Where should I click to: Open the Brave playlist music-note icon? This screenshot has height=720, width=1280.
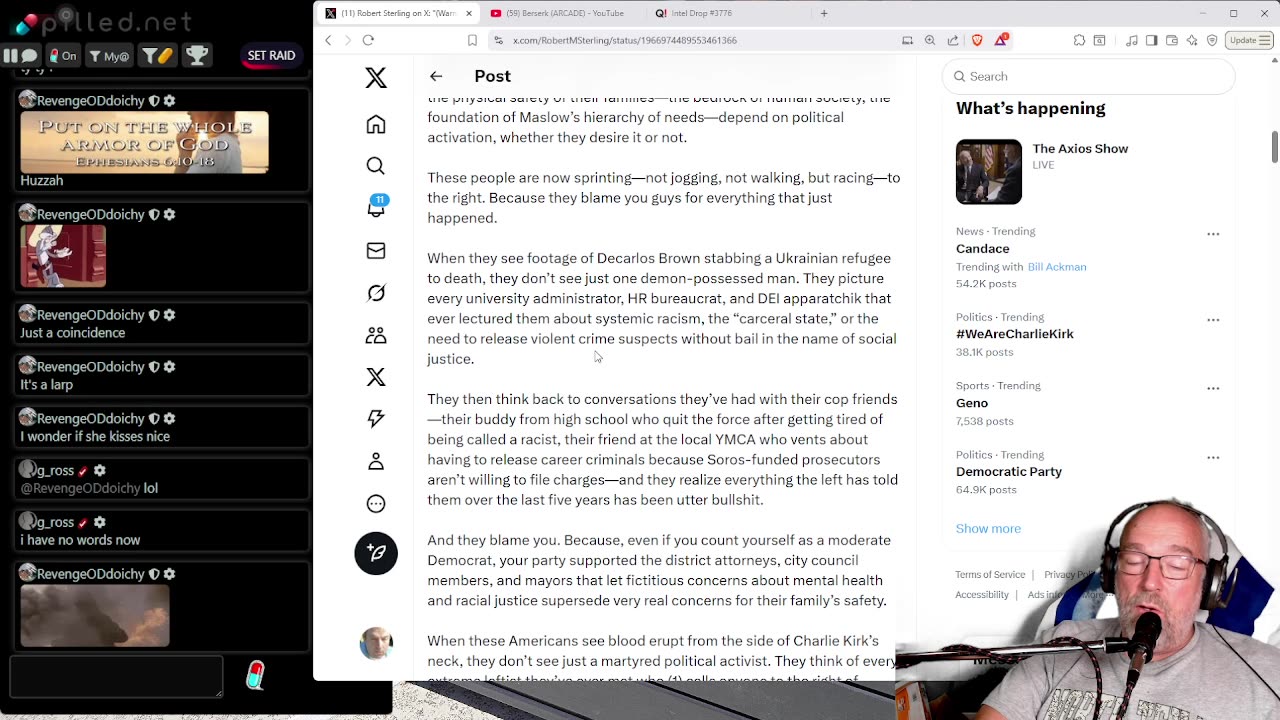[1131, 40]
